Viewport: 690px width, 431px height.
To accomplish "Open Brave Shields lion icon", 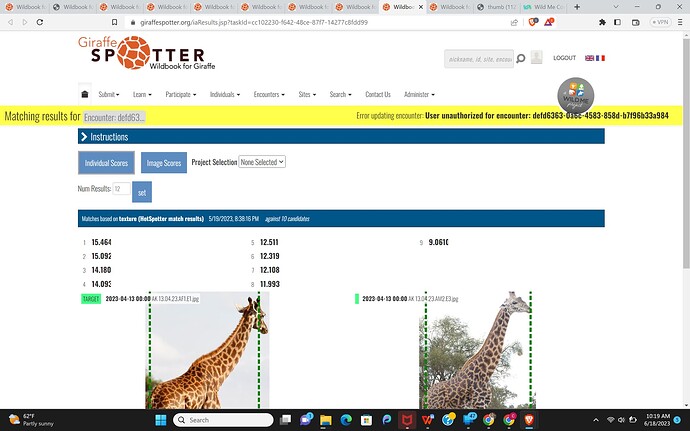I will [532, 22].
